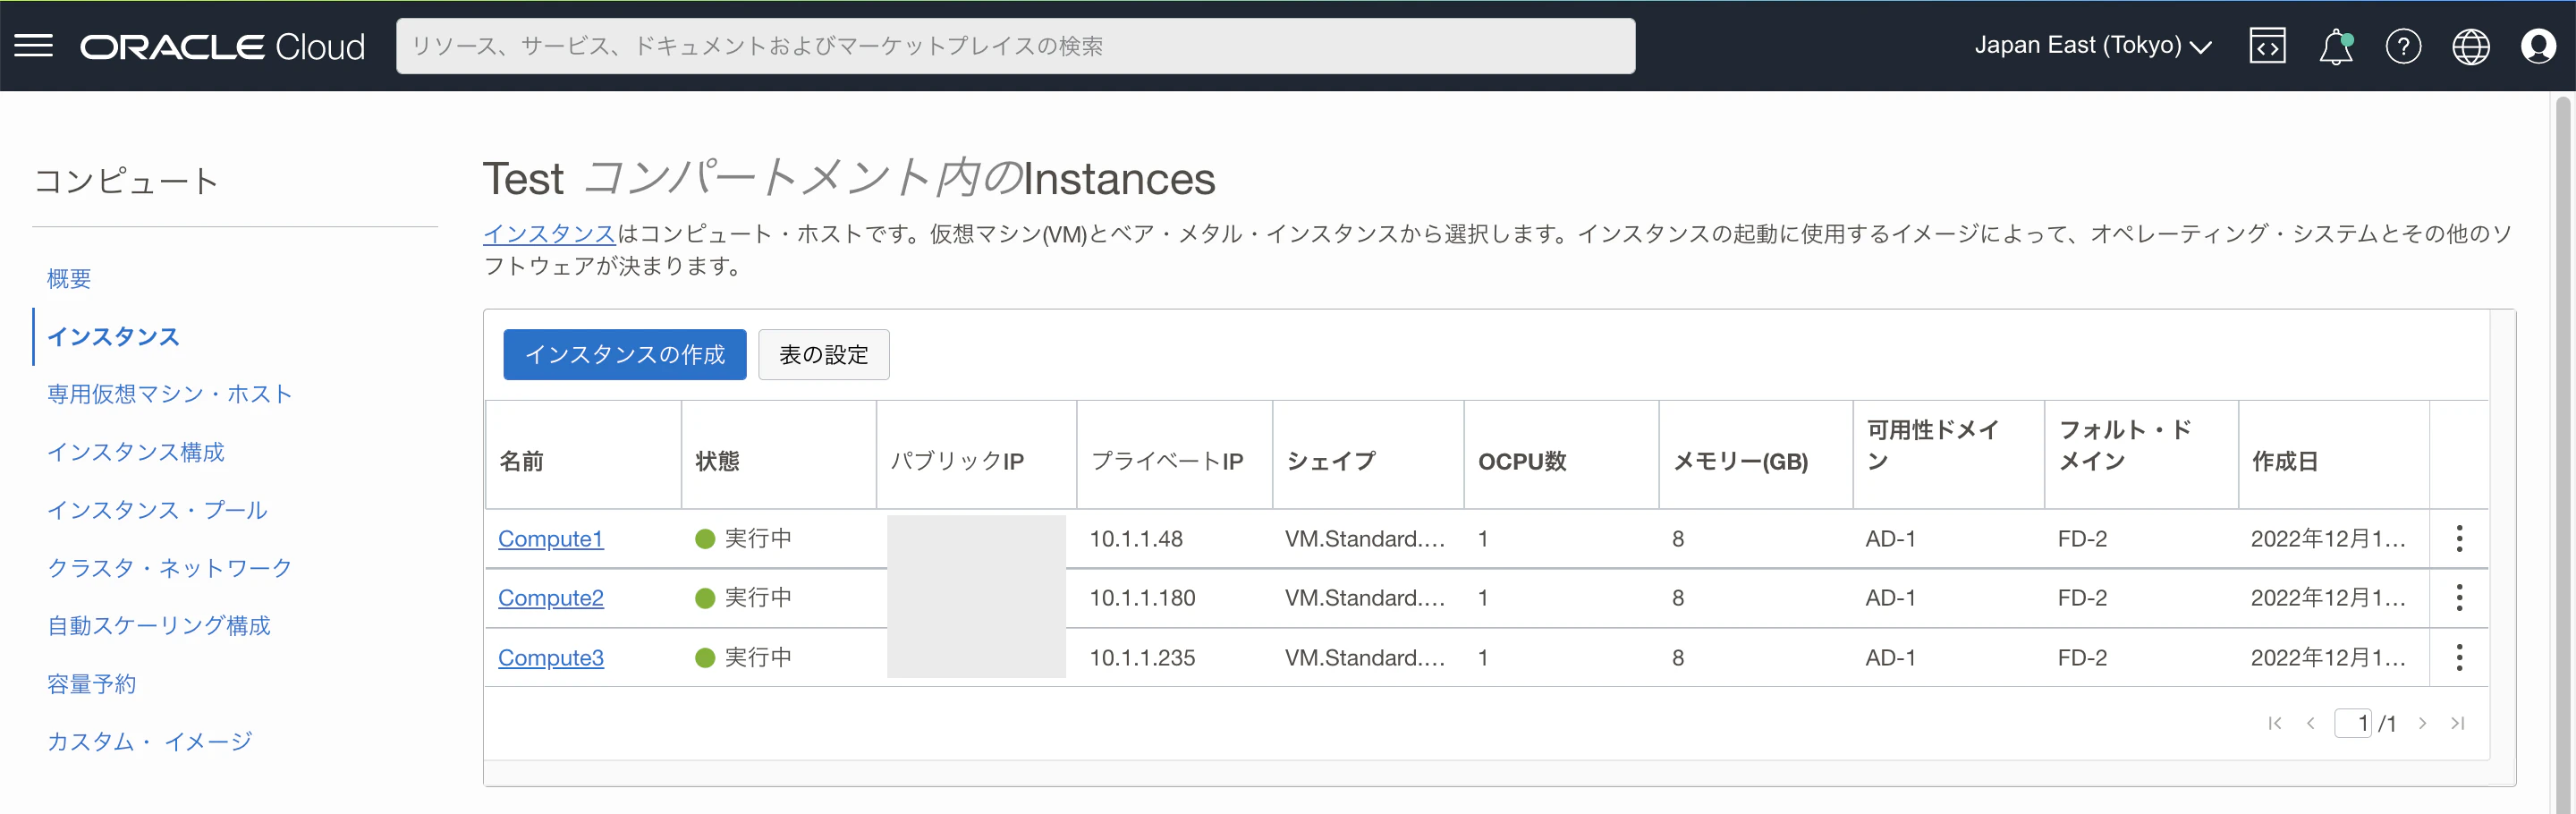Open the Cloud Shell developer tools icon
This screenshot has width=2576, height=814.
point(2267,46)
